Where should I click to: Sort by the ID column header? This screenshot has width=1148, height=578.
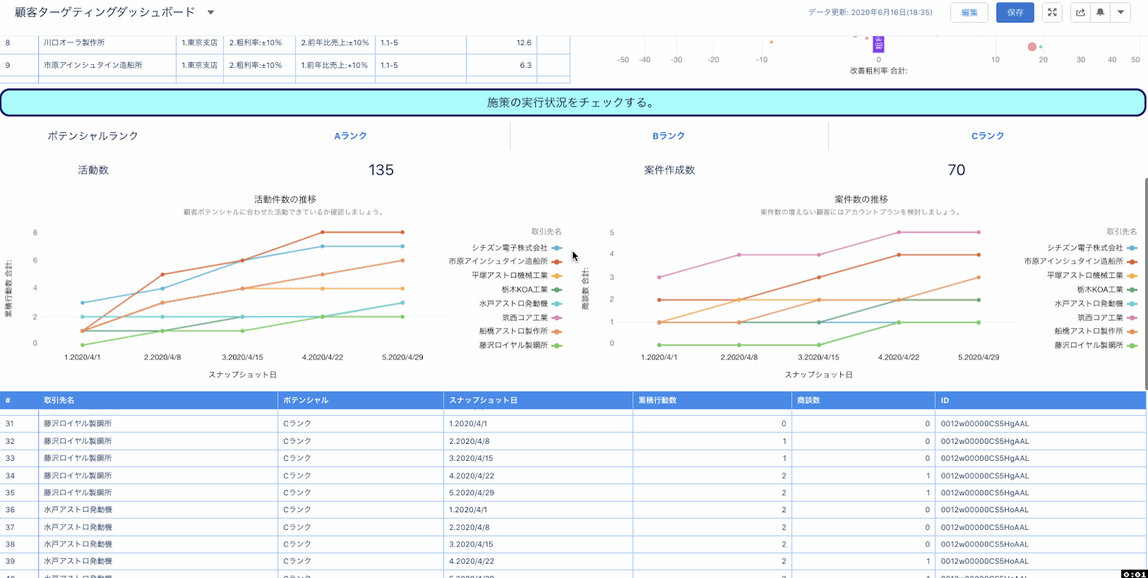[1041, 401]
